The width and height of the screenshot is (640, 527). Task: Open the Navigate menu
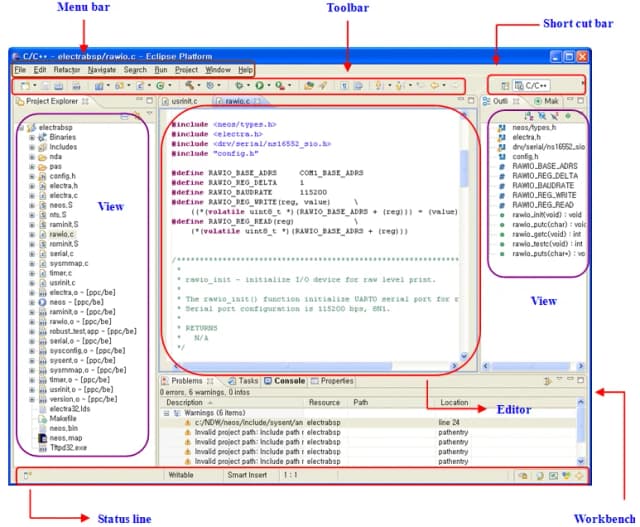point(102,70)
